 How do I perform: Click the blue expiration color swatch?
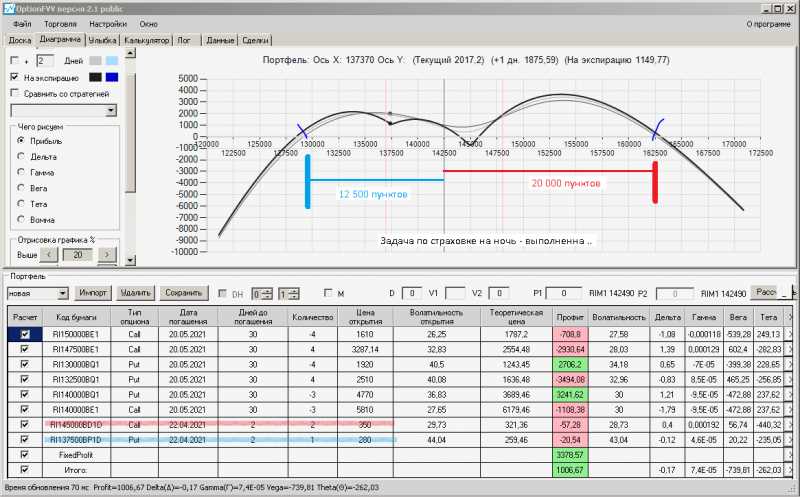click(112, 77)
